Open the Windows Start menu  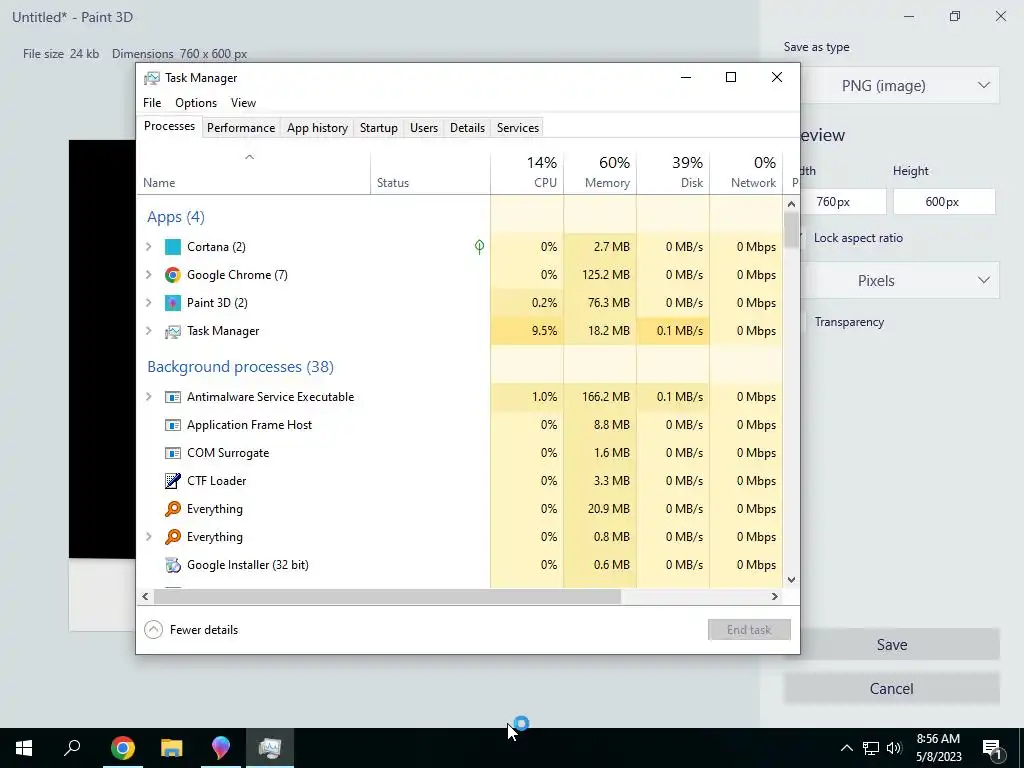click(24, 748)
